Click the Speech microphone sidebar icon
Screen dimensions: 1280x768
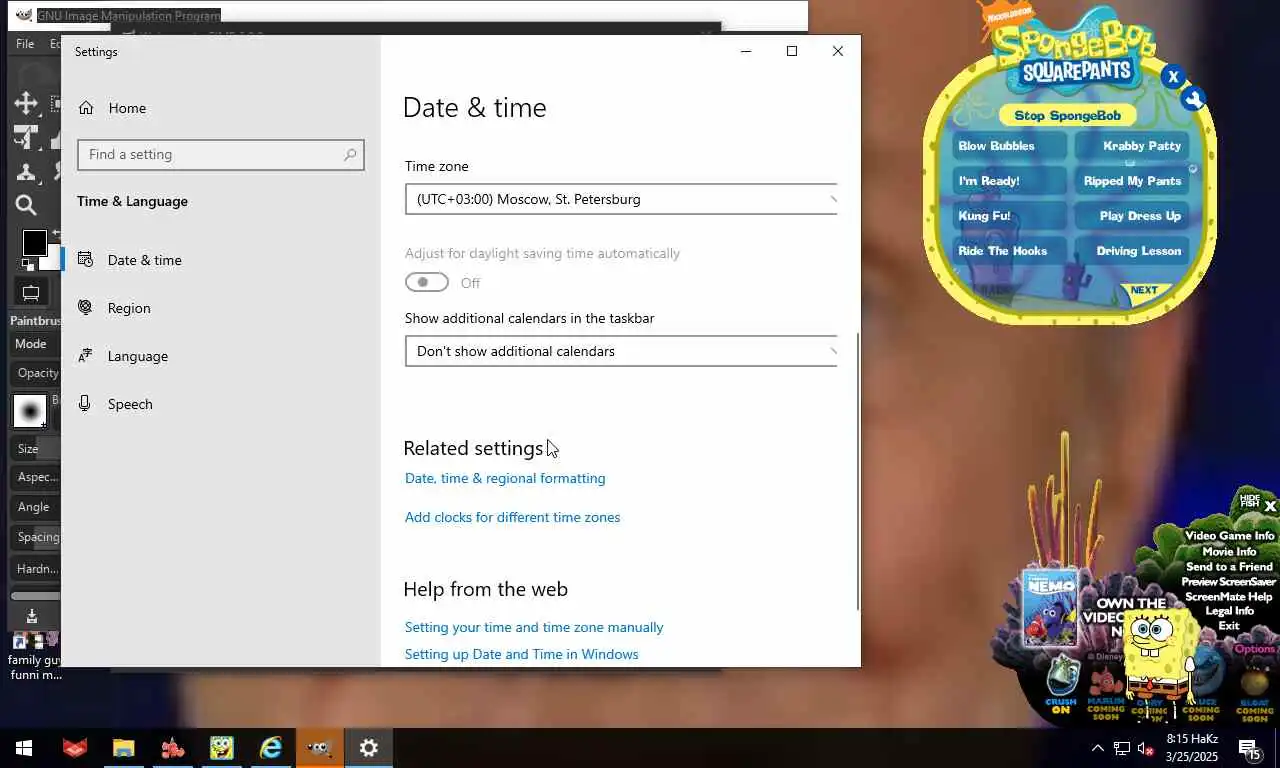[x=86, y=403]
